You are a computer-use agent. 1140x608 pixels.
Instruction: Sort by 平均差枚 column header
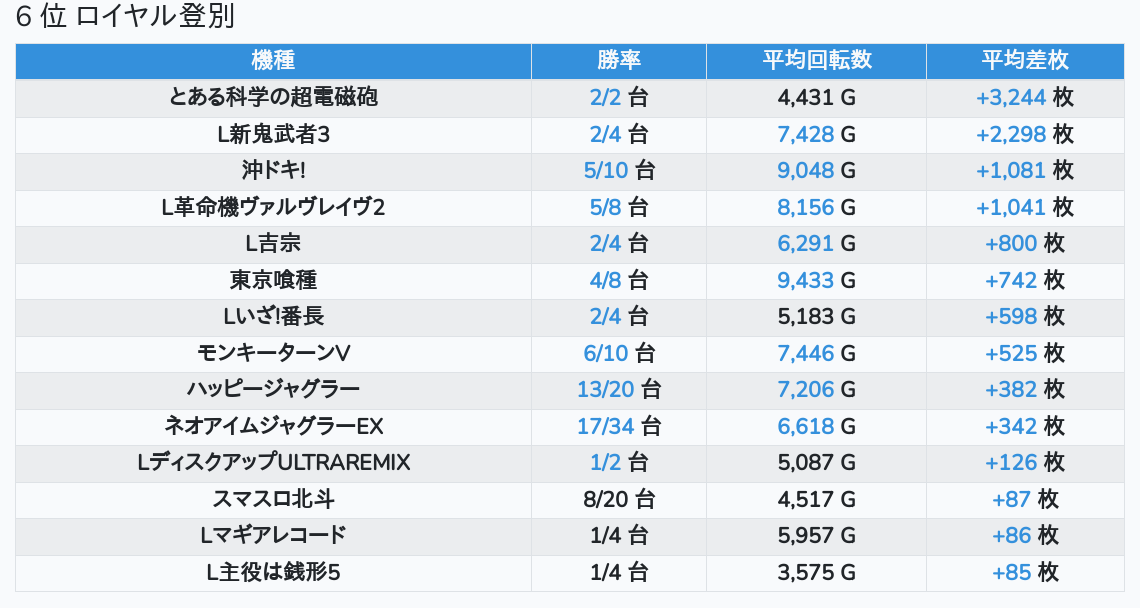[1024, 60]
